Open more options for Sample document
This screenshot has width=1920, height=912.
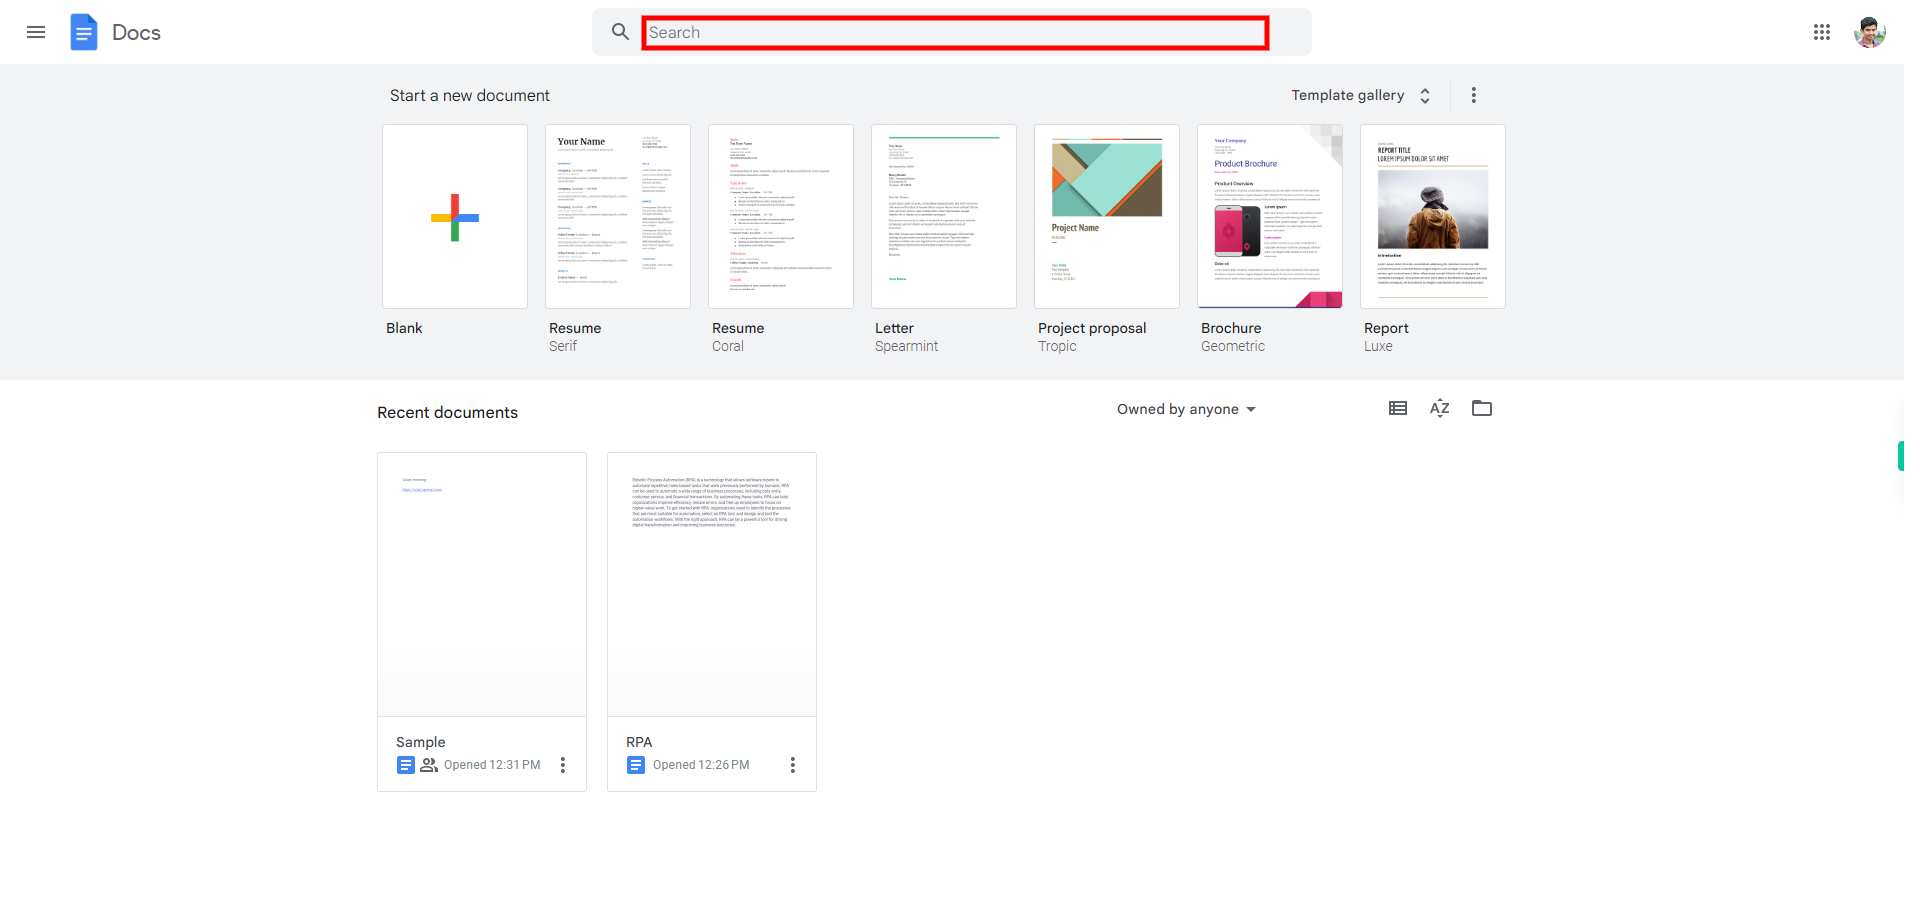tap(563, 765)
